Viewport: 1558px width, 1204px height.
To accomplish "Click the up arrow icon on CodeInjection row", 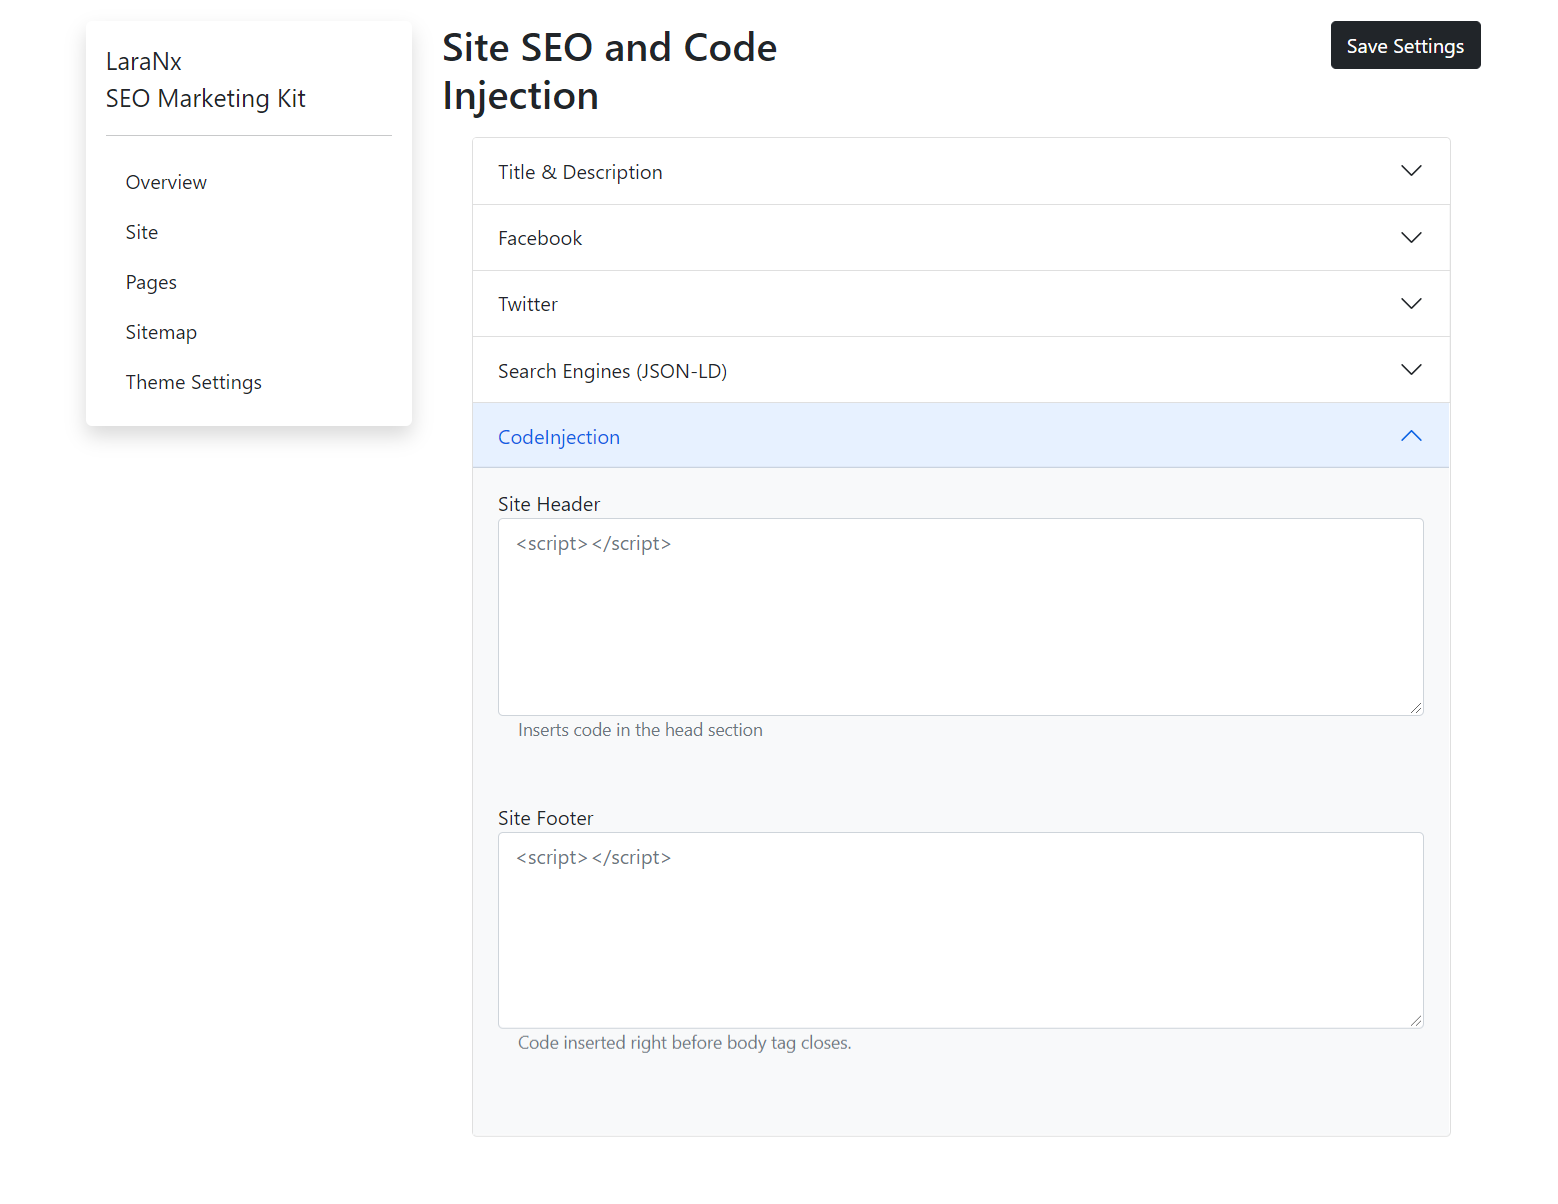I will (1410, 436).
